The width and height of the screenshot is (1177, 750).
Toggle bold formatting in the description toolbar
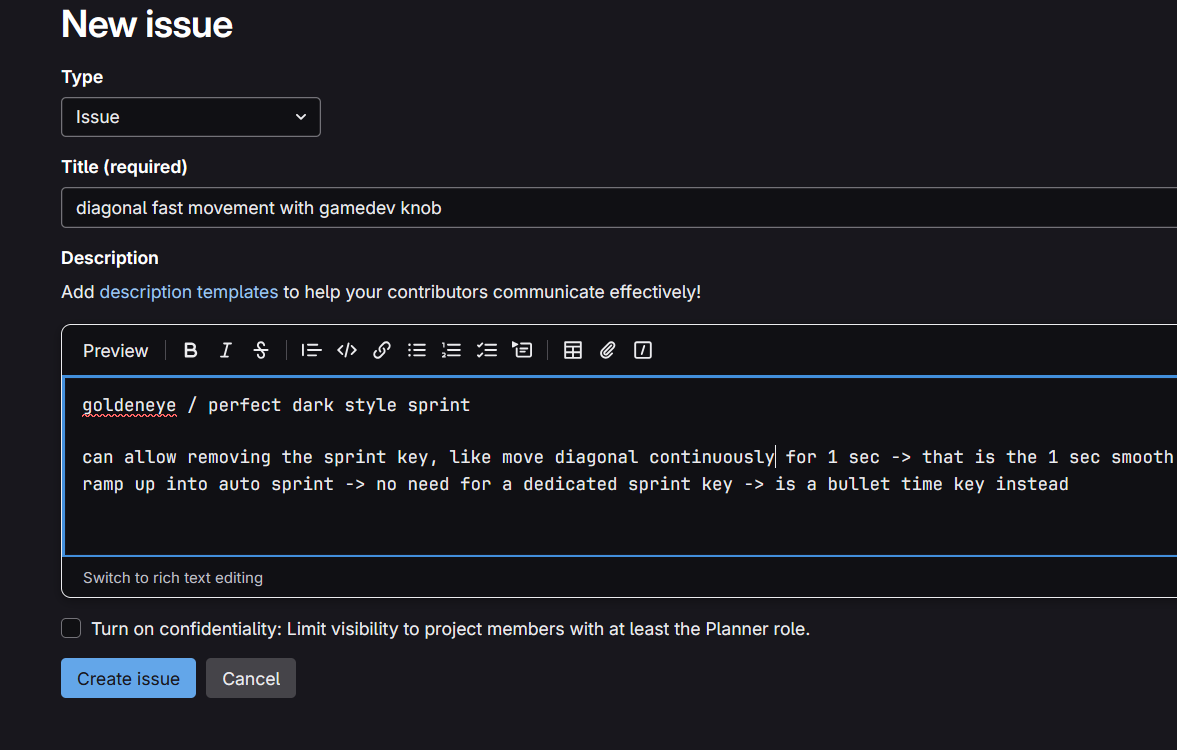point(191,350)
